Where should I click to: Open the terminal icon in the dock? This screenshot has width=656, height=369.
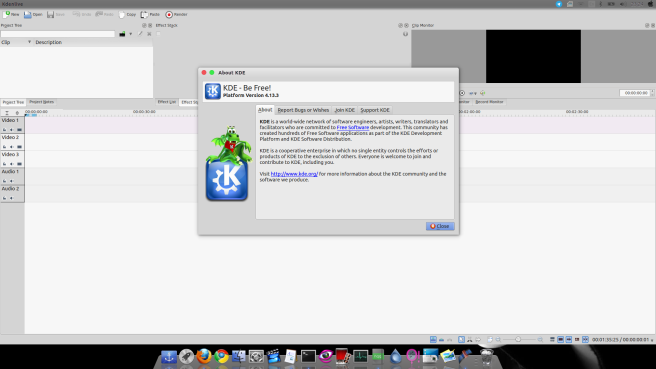308,356
